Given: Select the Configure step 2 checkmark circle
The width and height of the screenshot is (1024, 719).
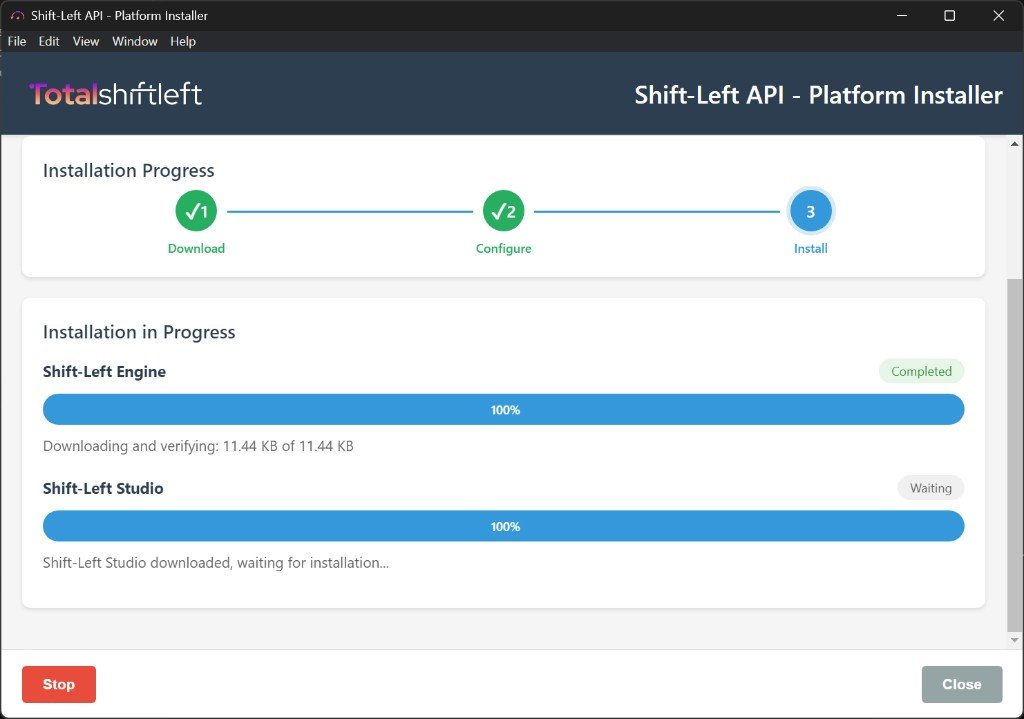Looking at the screenshot, I should [x=503, y=211].
